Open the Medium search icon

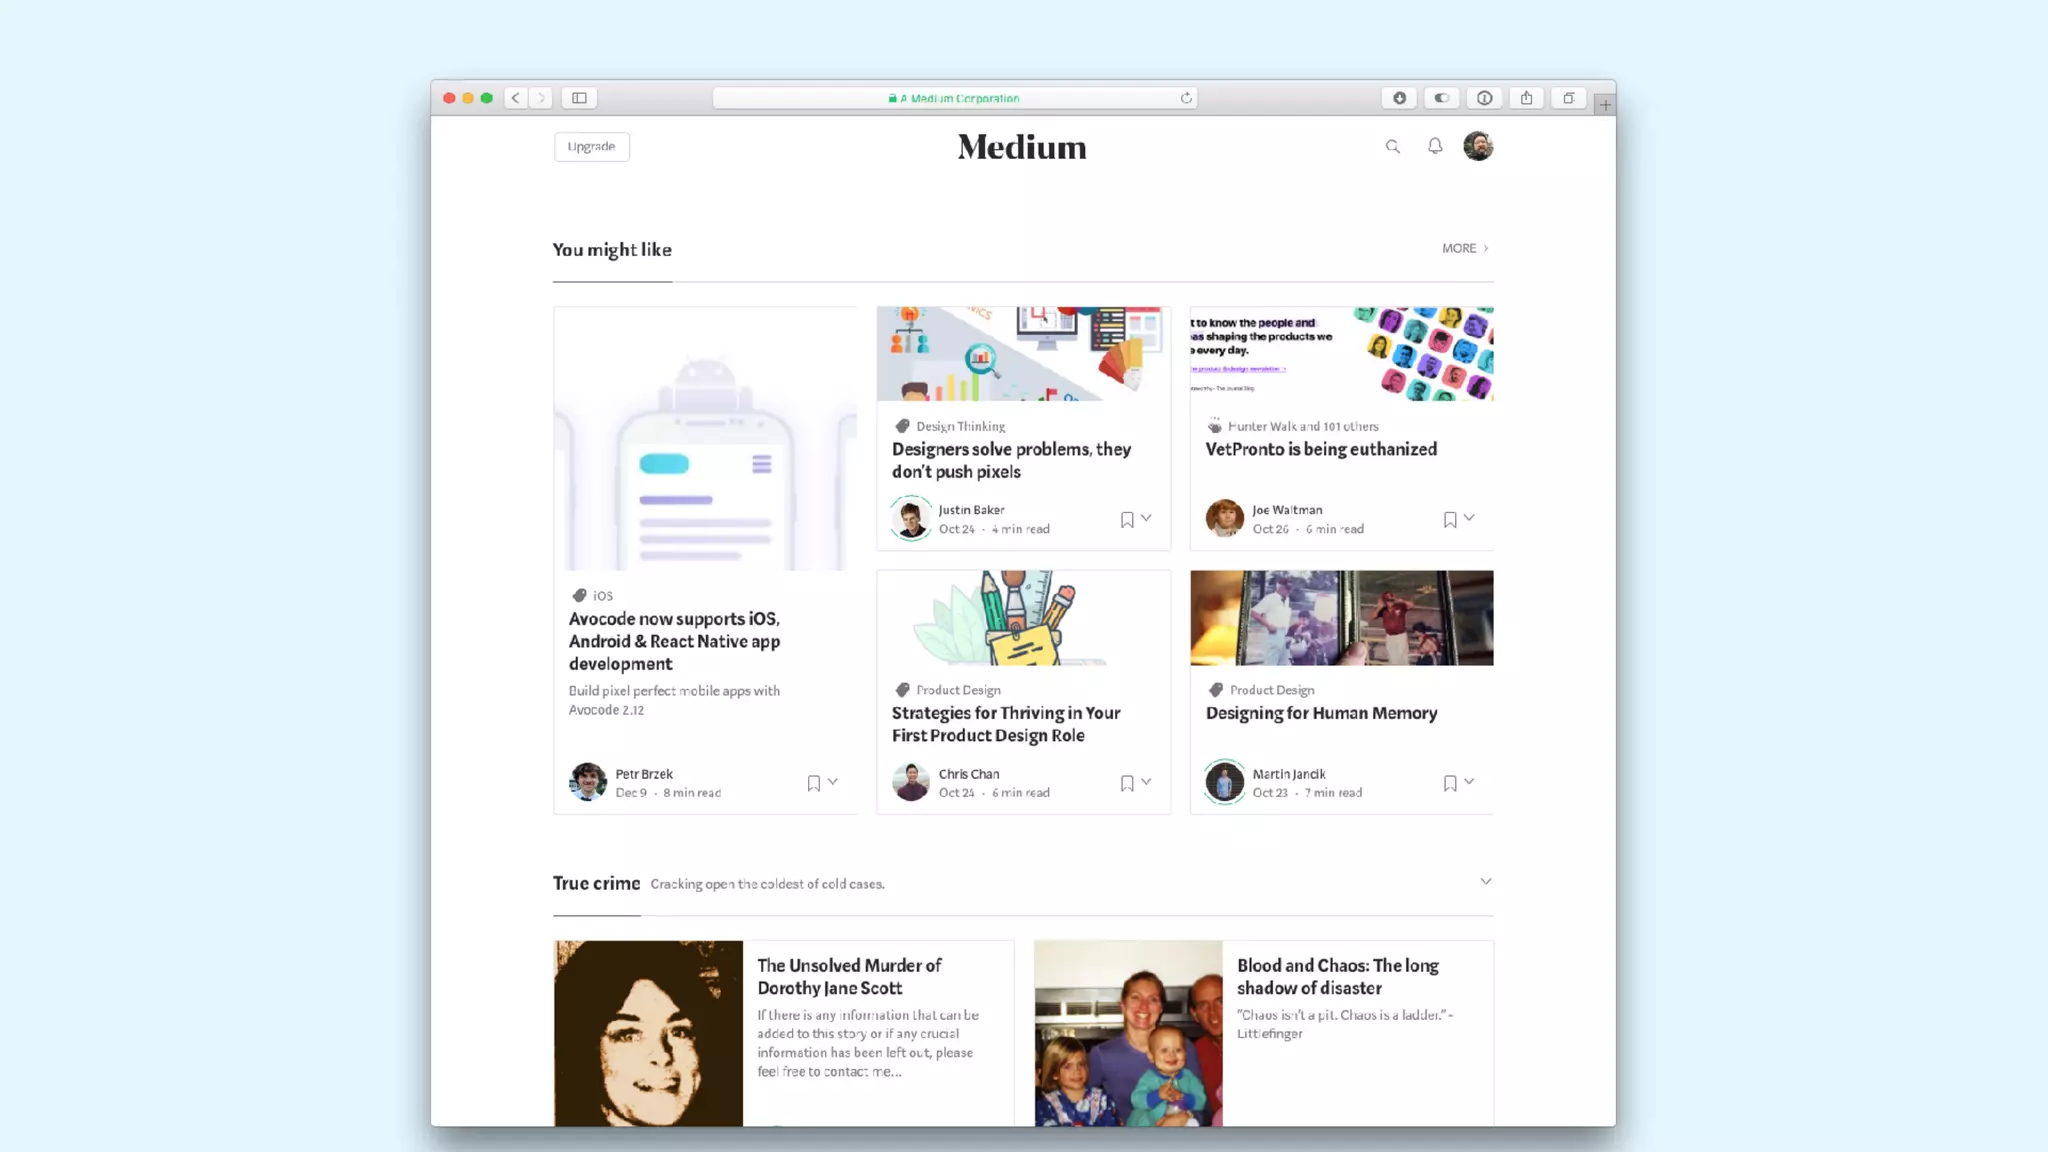point(1392,147)
